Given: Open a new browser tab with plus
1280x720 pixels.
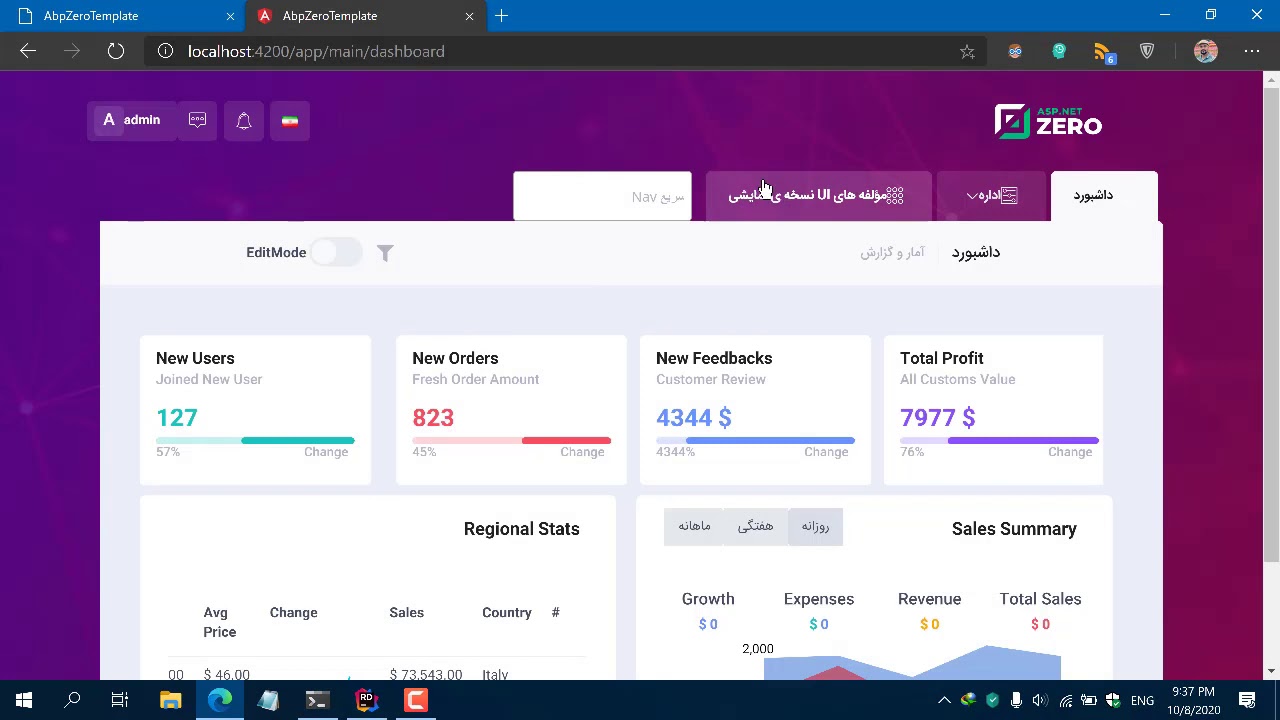Looking at the screenshot, I should click(502, 16).
